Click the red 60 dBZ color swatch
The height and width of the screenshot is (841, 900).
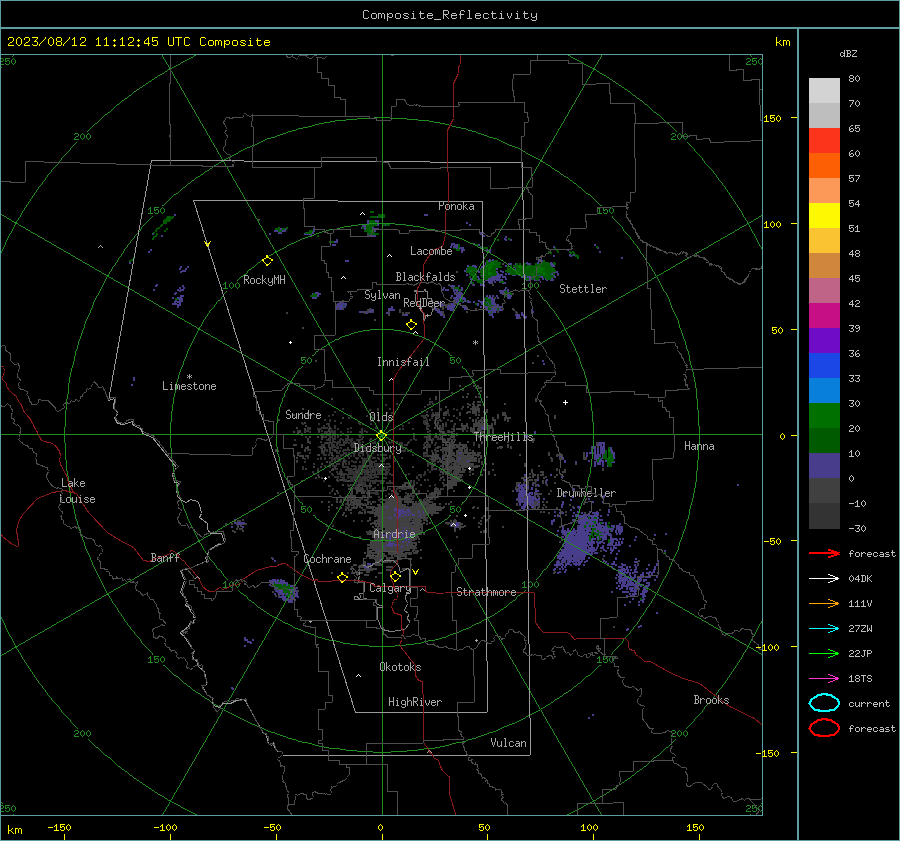[824, 140]
